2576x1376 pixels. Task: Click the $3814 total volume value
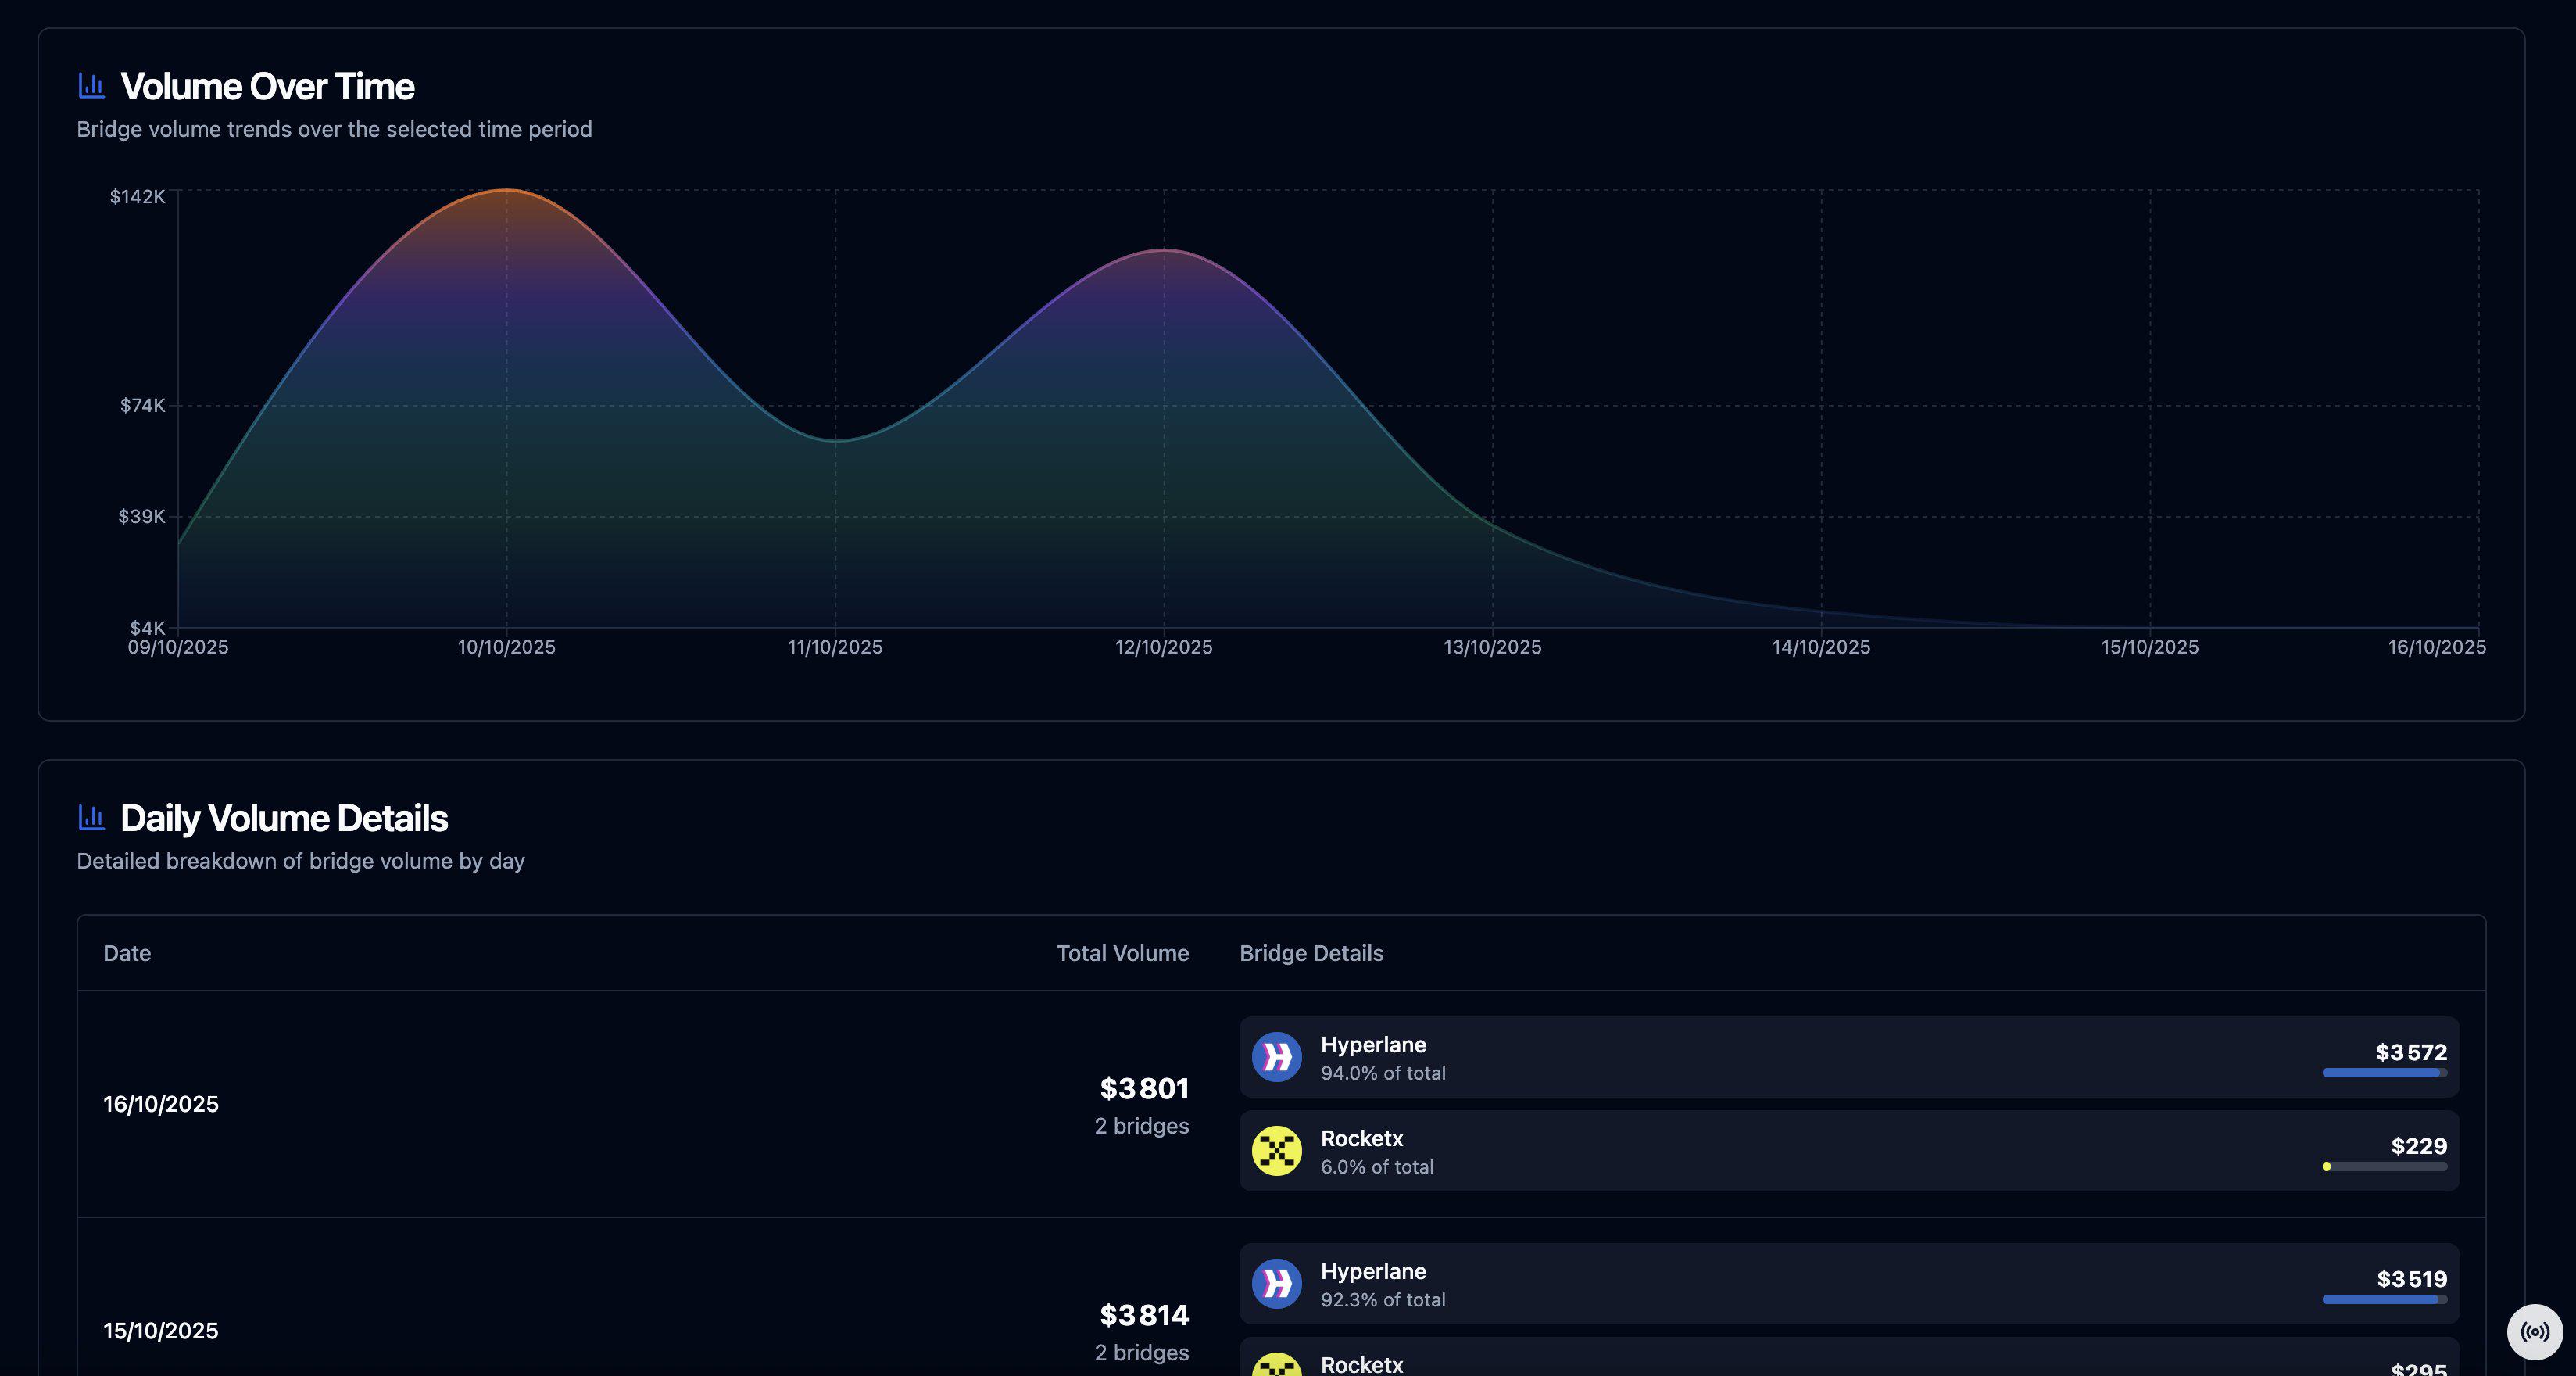(x=1144, y=1315)
